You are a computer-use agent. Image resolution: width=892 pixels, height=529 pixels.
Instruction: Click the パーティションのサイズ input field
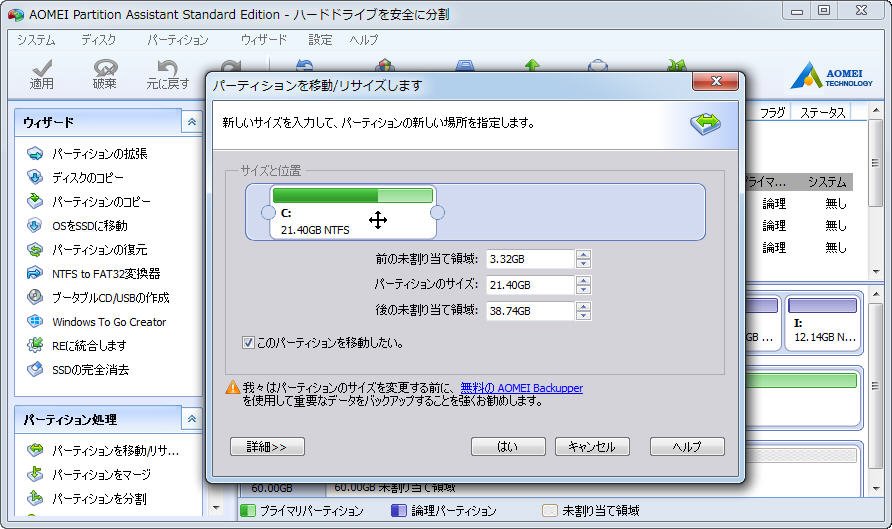(x=530, y=285)
